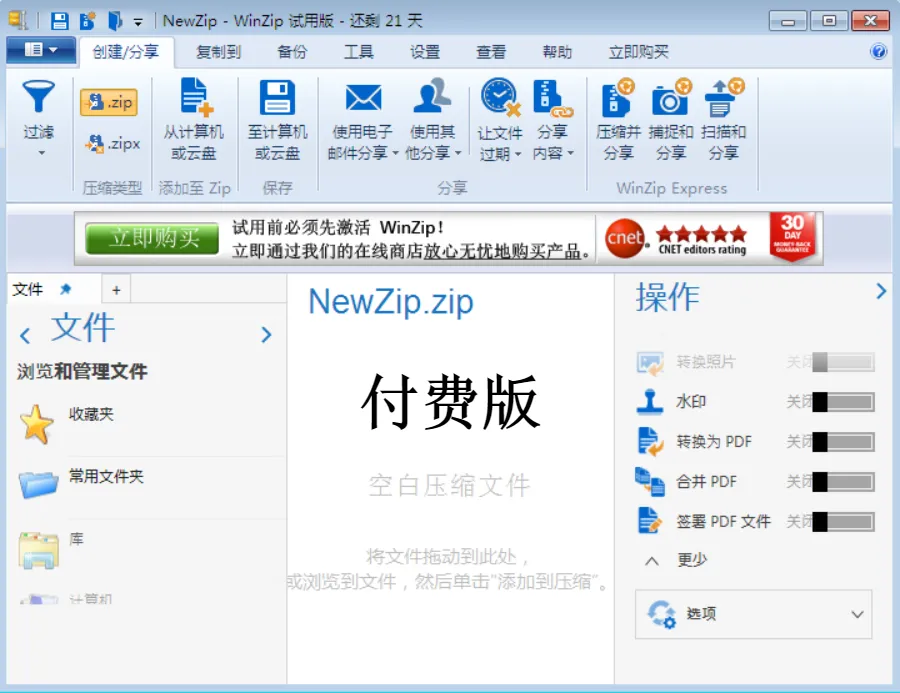Toggle the Watermark switch

coord(843,402)
